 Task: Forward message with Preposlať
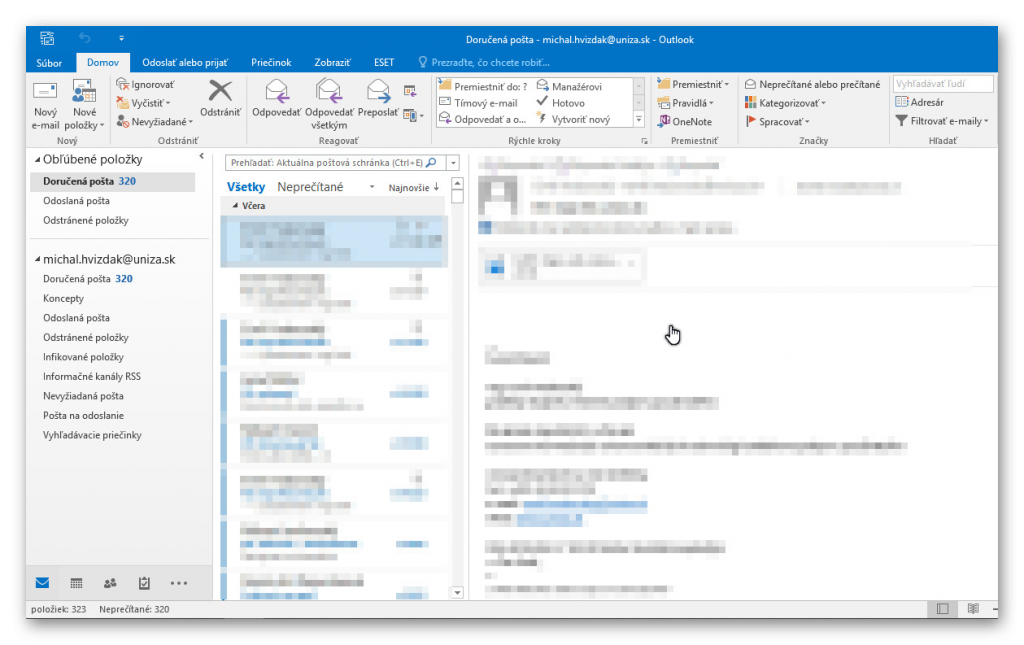[x=378, y=99]
